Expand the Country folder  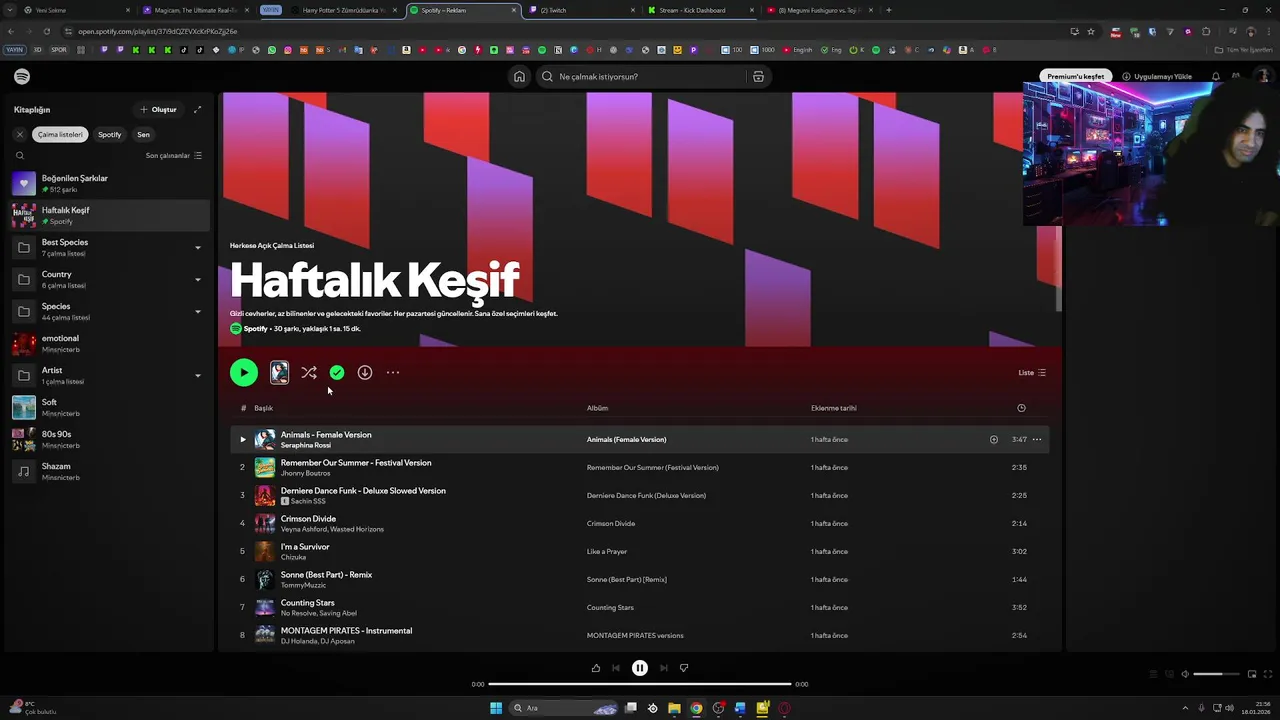click(197, 279)
